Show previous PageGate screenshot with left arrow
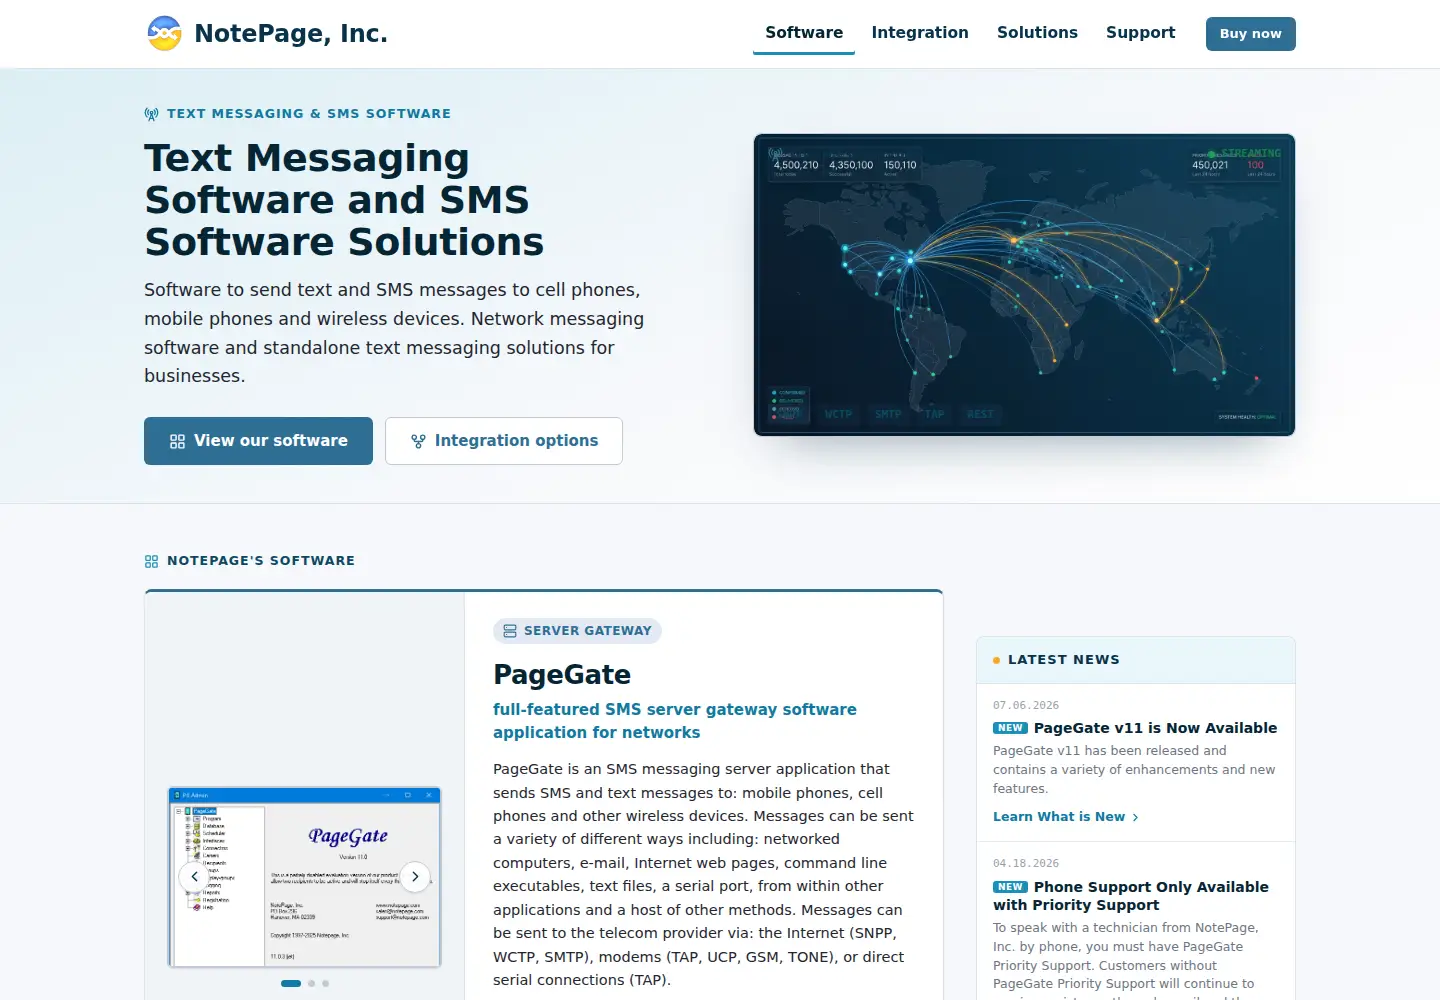Image resolution: width=1440 pixels, height=1000 pixels. tap(194, 877)
